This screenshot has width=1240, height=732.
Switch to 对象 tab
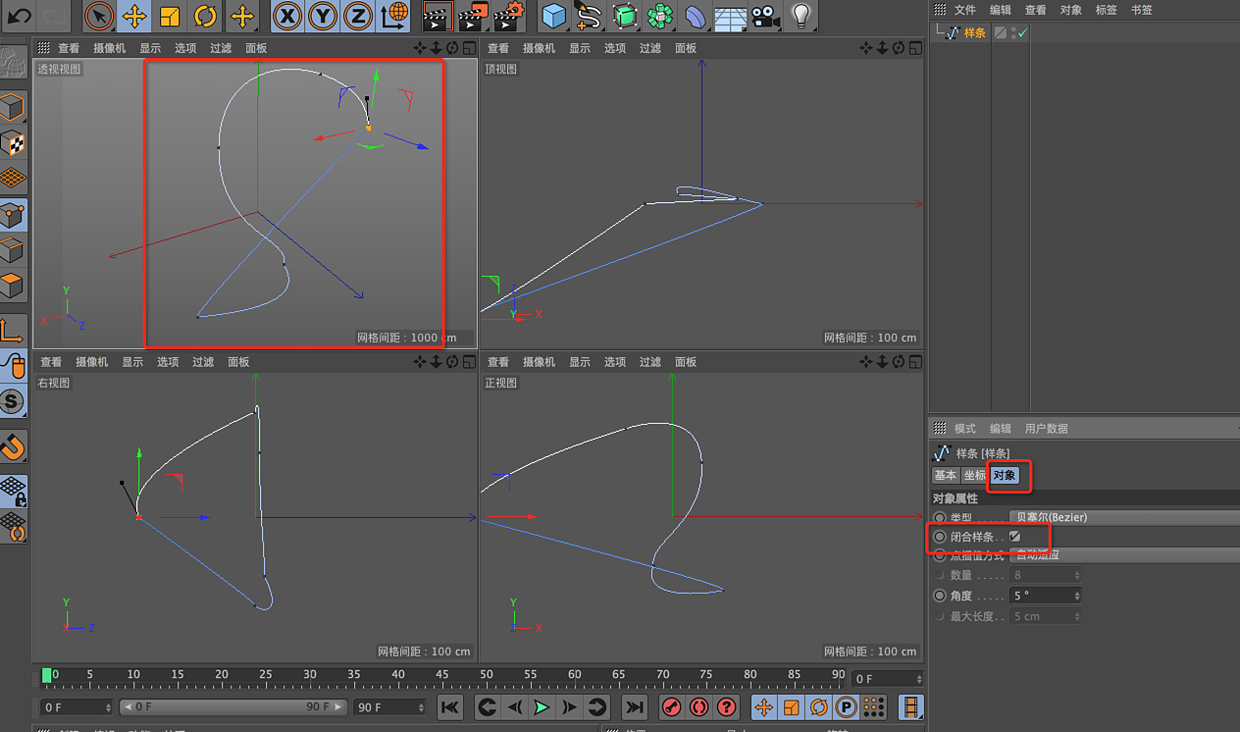pyautogui.click(x=1005, y=475)
